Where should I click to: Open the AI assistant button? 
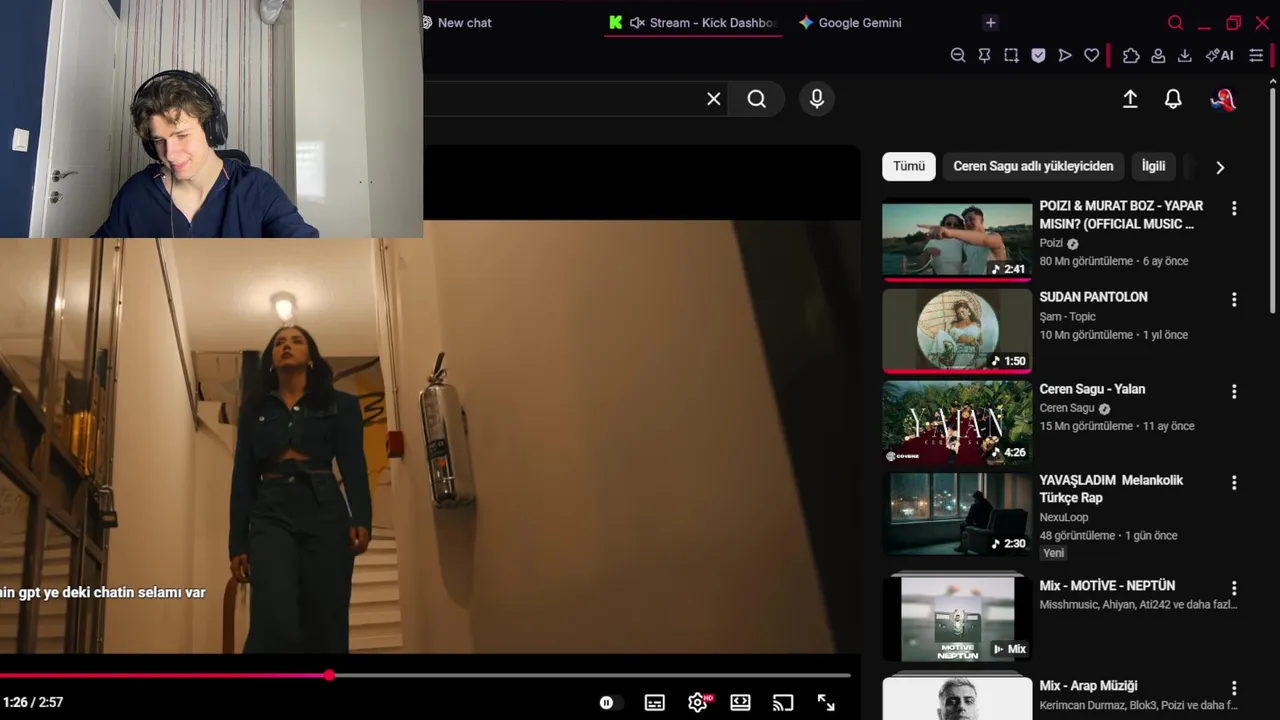pos(1219,56)
